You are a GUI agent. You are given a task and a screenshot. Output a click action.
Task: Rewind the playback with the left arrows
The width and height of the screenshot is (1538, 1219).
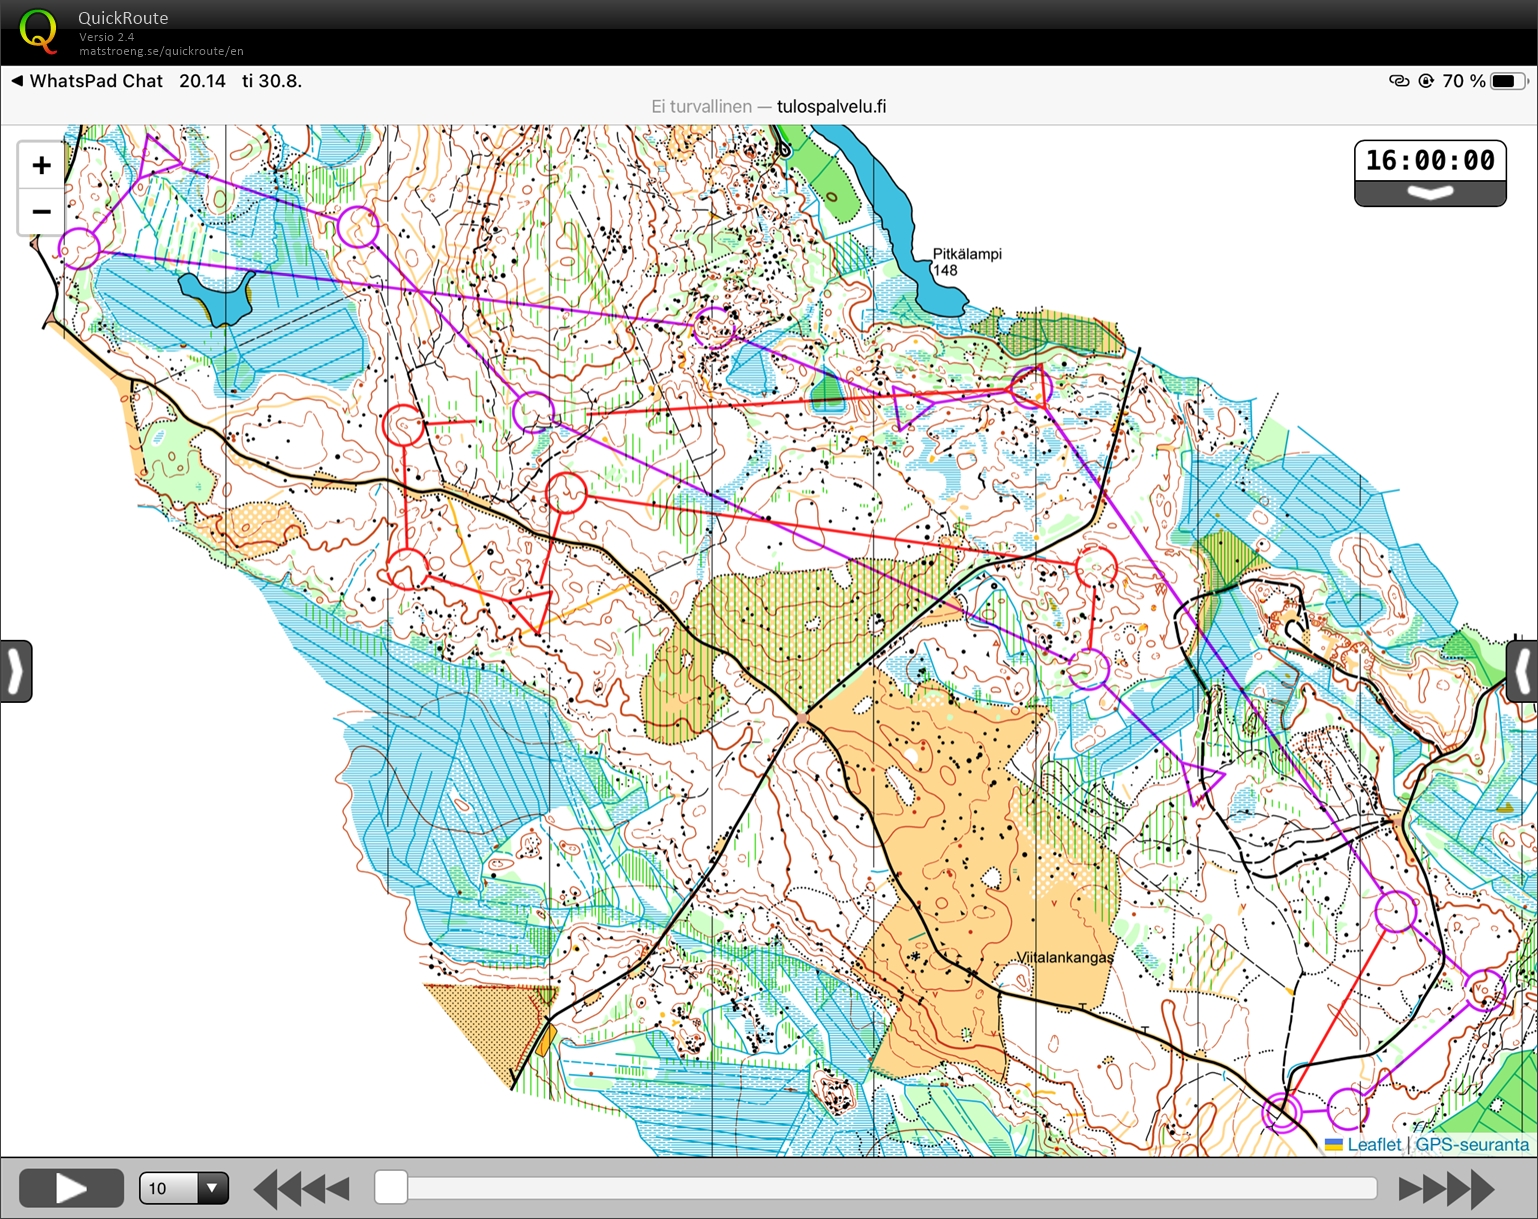coord(301,1189)
